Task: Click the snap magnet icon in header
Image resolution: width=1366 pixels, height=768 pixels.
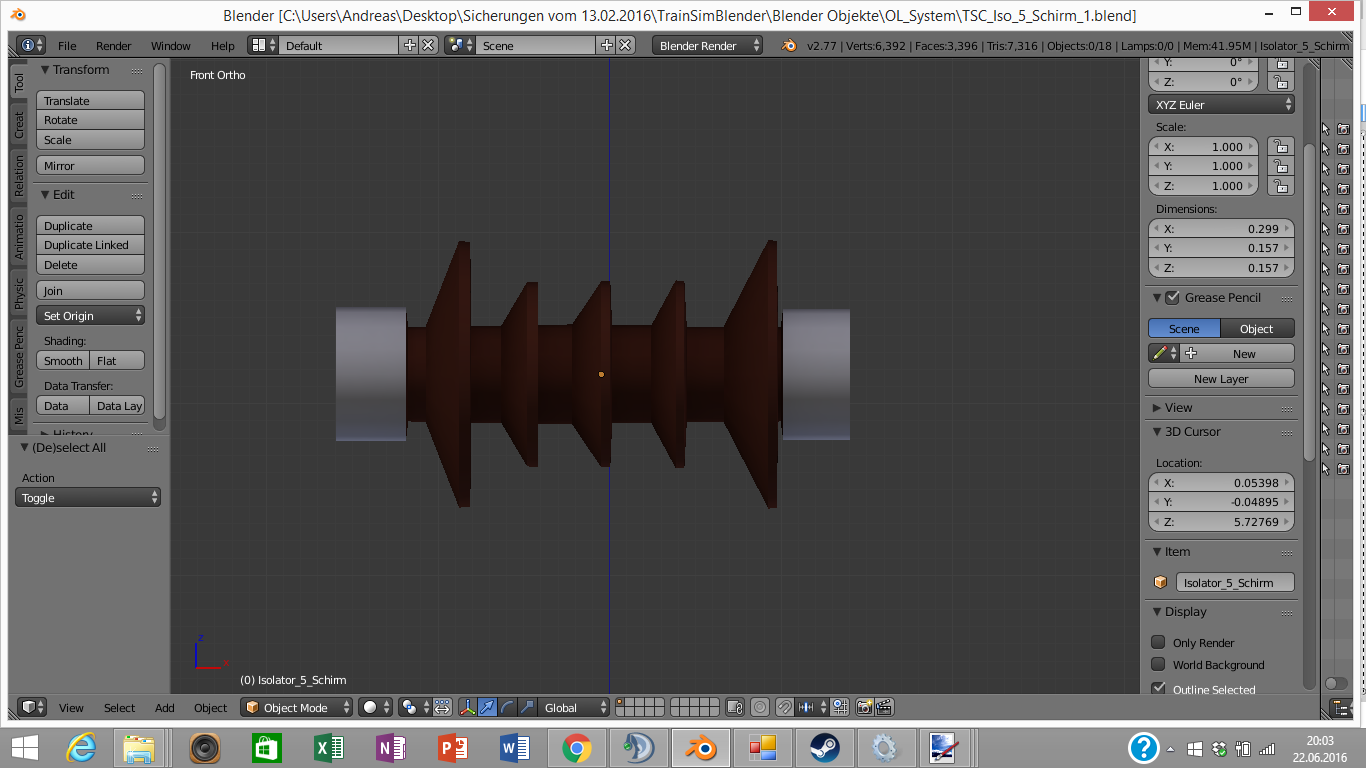Action: click(x=785, y=707)
